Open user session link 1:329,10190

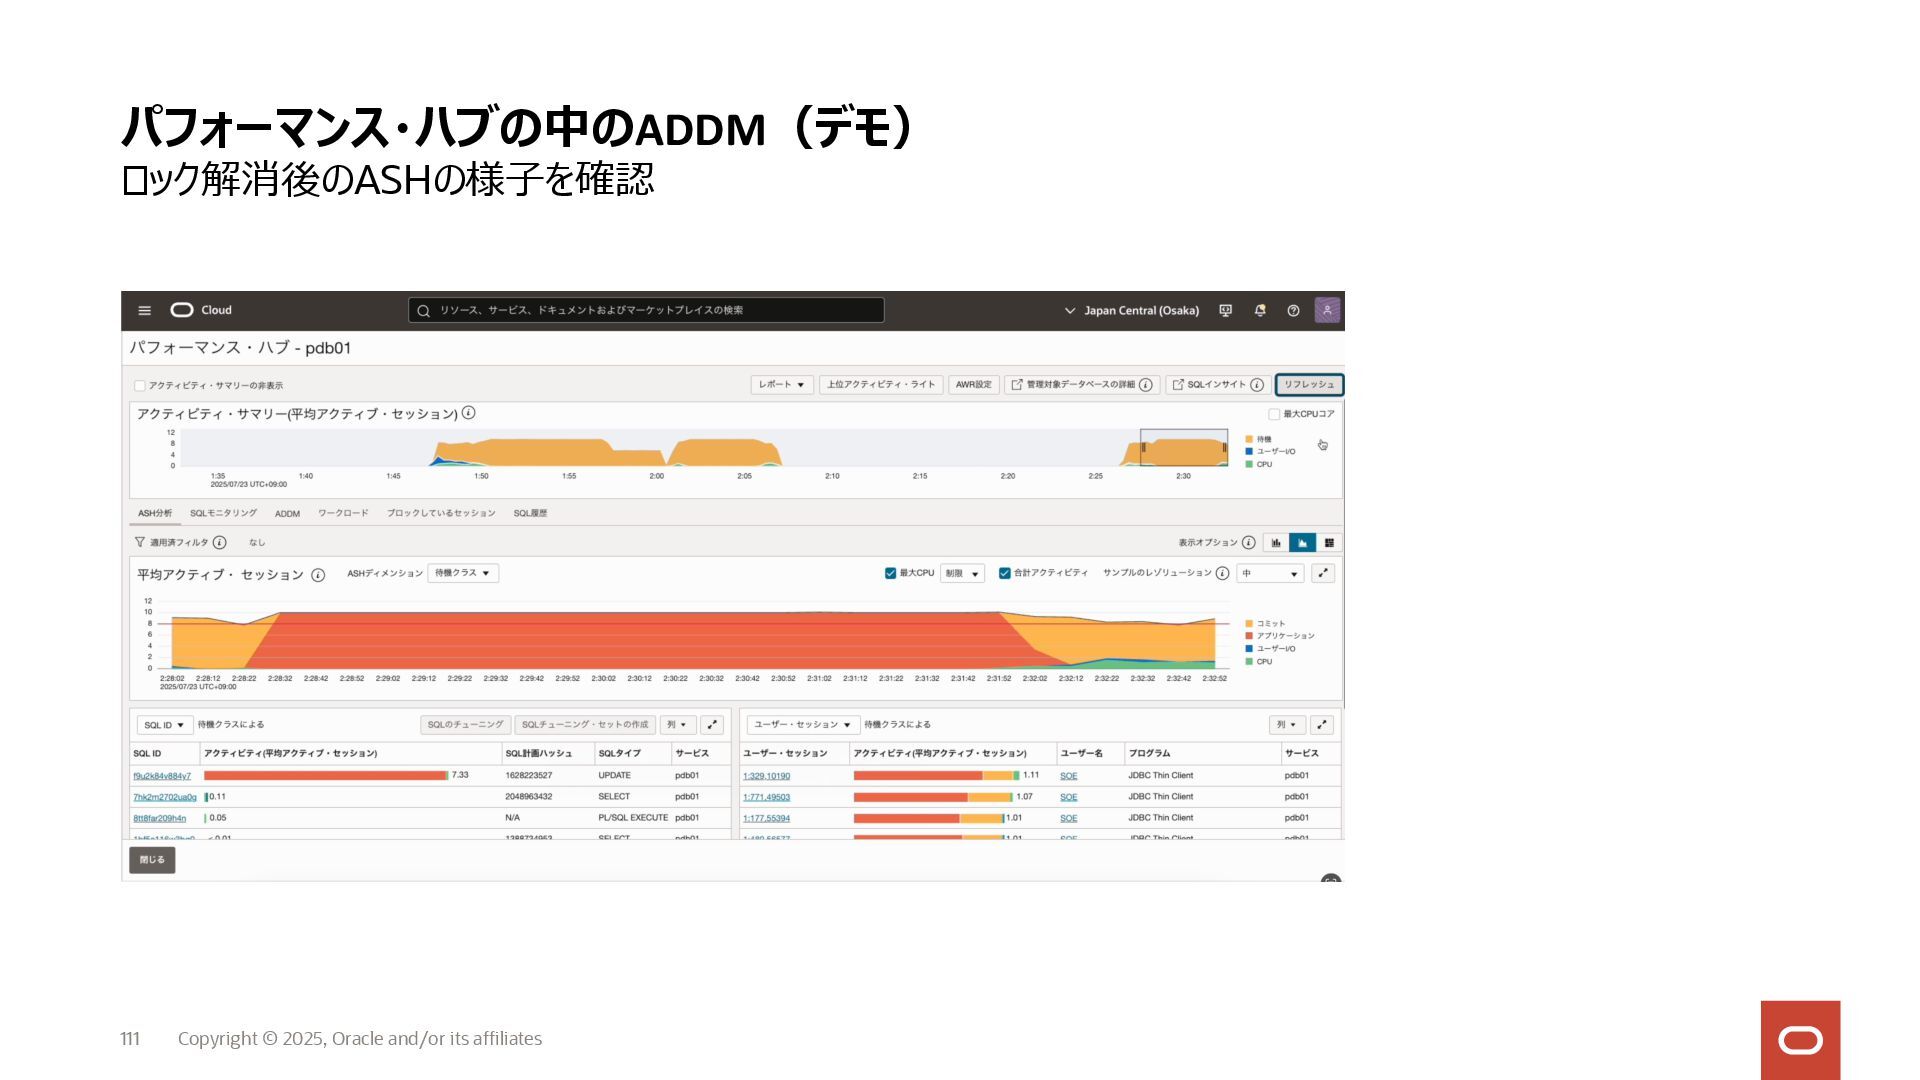[766, 776]
